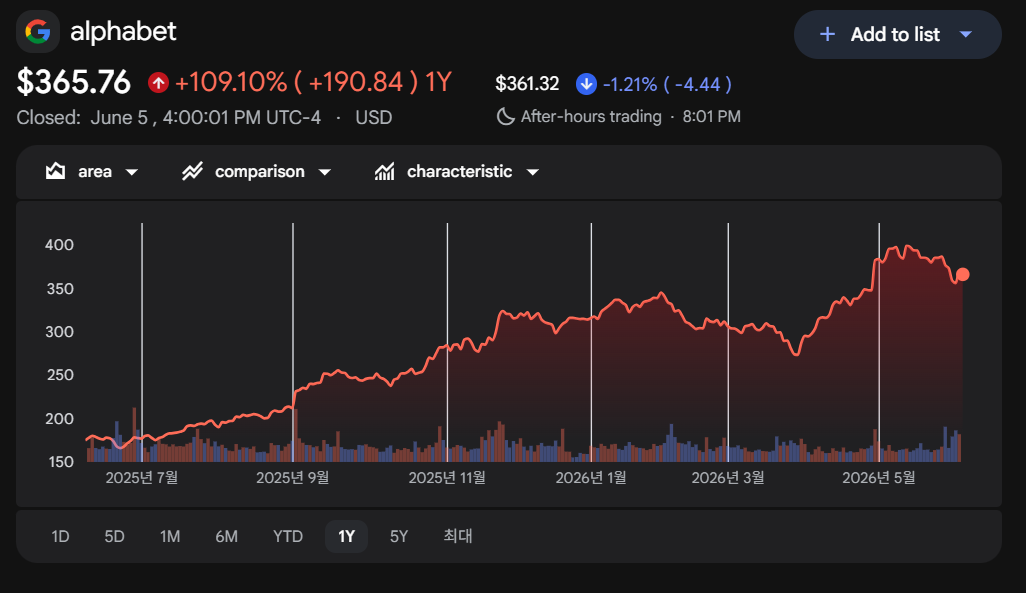This screenshot has width=1026, height=593.
Task: Click the +109.10% one-year change text
Action: click(x=231, y=82)
